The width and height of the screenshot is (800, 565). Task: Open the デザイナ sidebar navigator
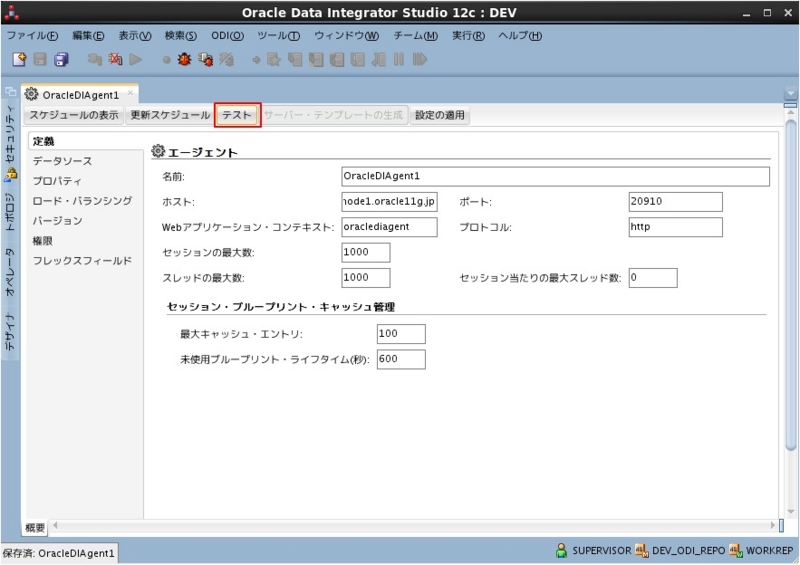10,332
